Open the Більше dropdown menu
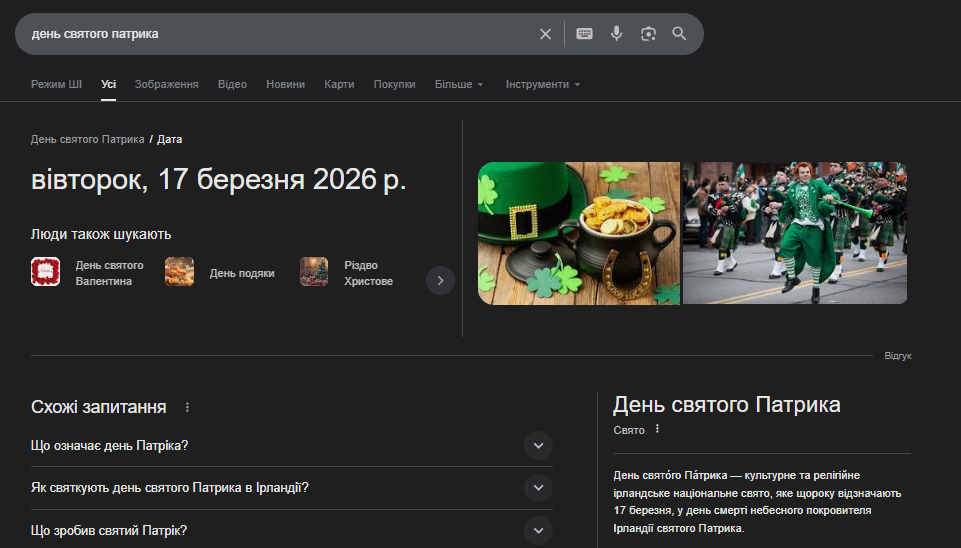This screenshot has width=961, height=548. 459,85
